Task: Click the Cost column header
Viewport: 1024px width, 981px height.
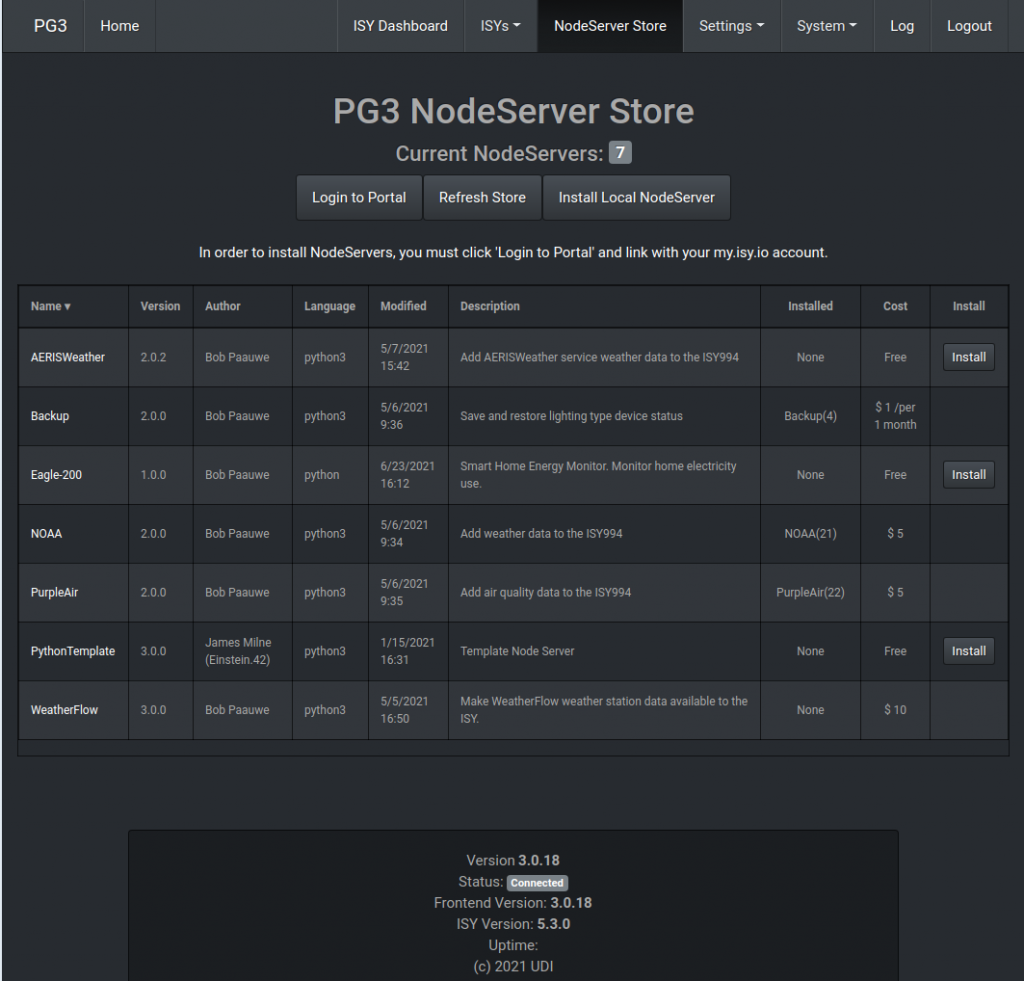Action: 895,306
